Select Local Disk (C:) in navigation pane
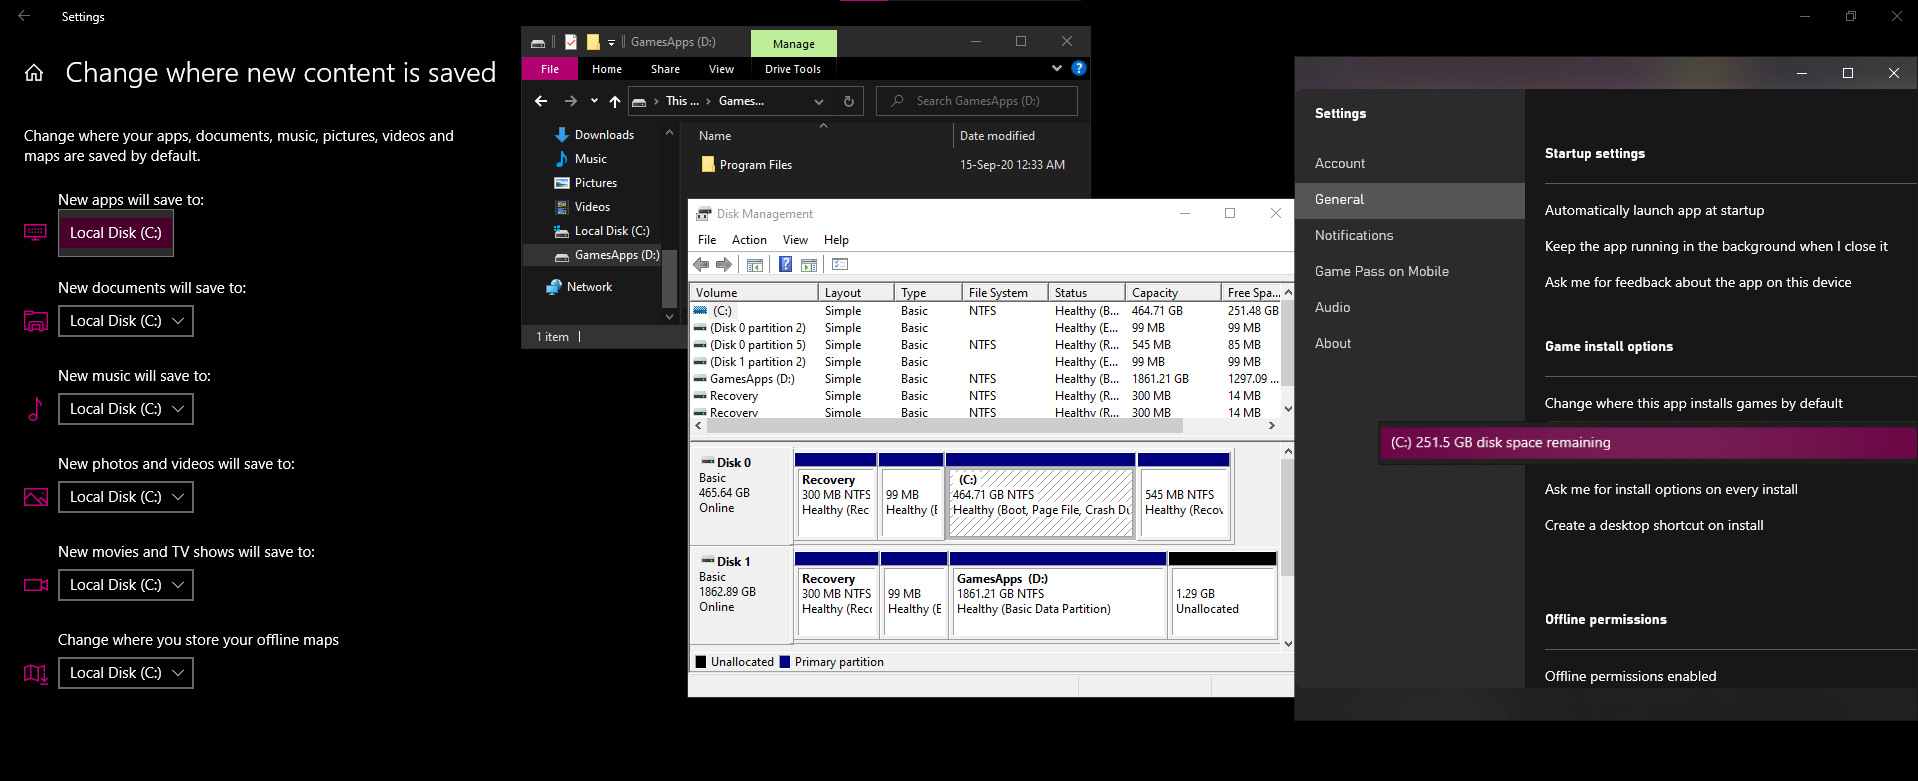Viewport: 1918px width, 781px height. [612, 231]
